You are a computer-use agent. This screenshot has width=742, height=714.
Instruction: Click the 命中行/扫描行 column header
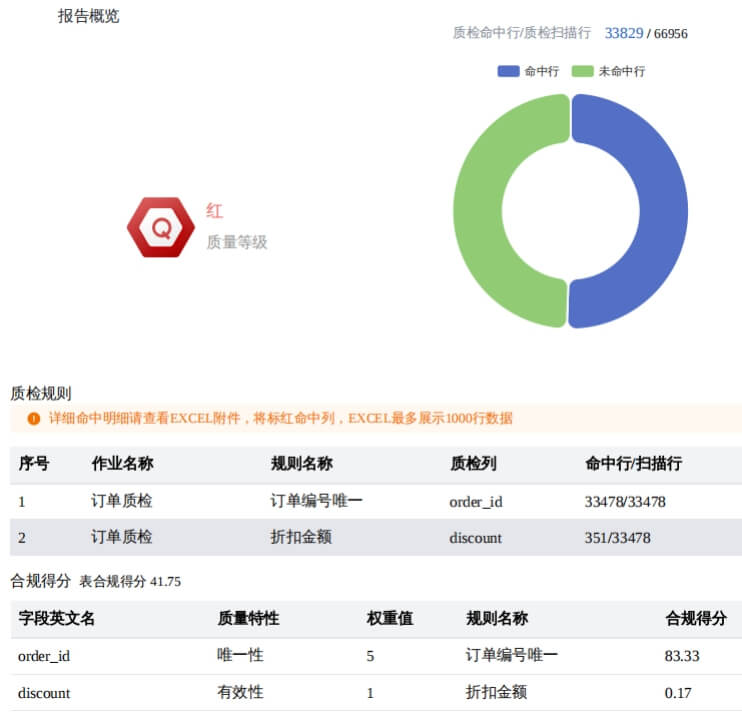tap(633, 464)
